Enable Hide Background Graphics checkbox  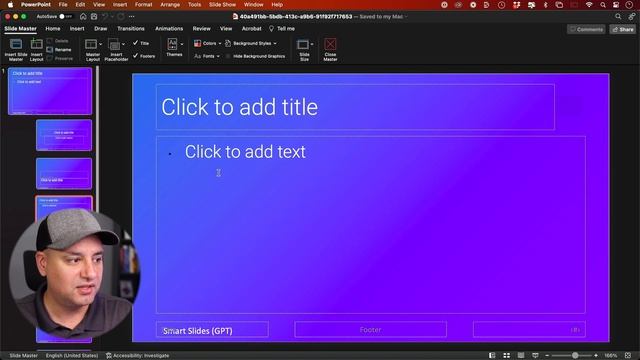(228, 56)
